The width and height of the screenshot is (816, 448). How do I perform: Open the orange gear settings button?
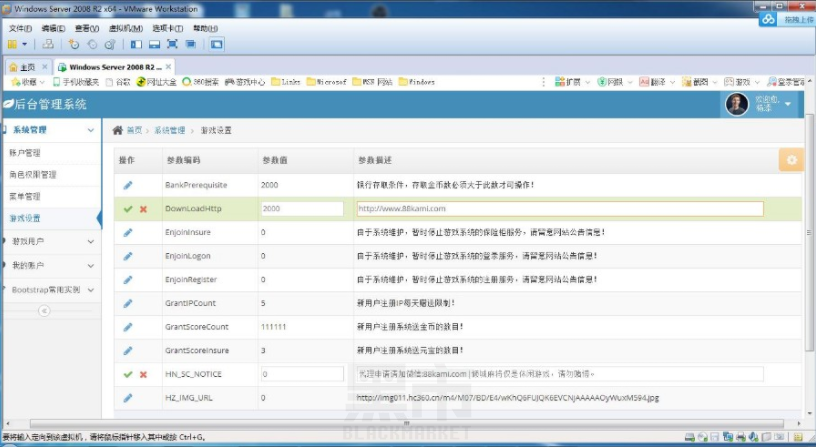791,160
